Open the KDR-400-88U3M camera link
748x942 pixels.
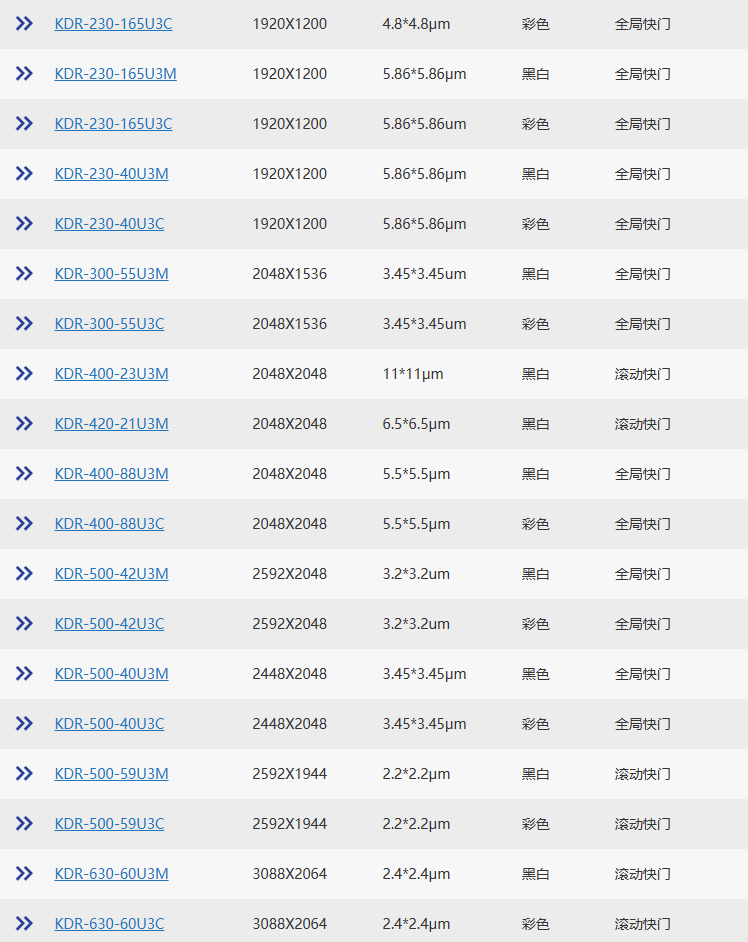(111, 474)
